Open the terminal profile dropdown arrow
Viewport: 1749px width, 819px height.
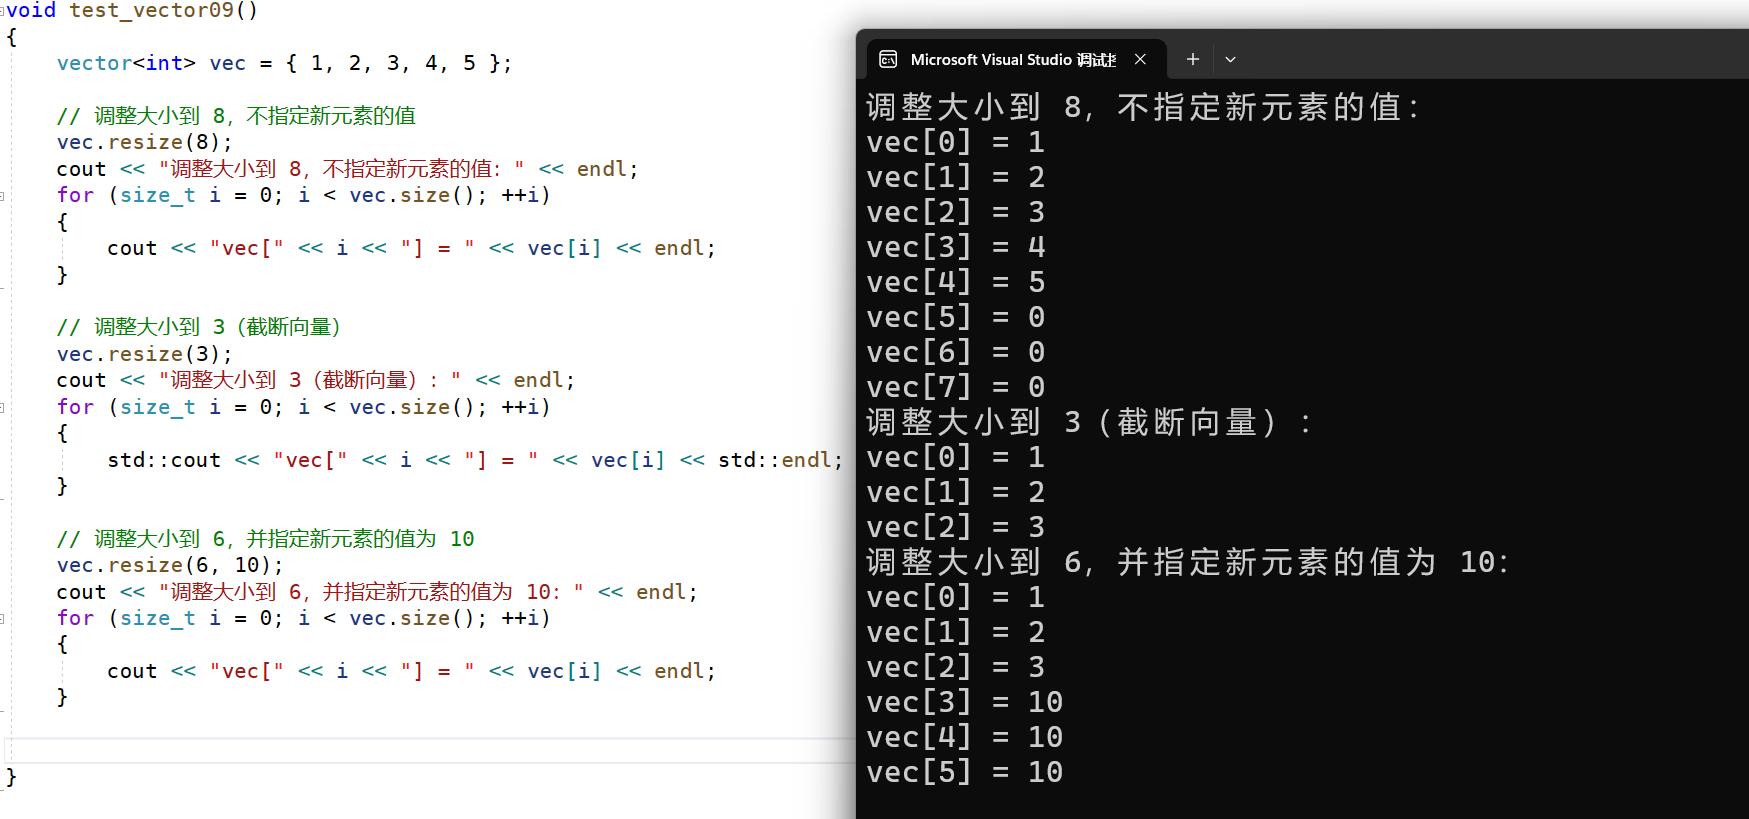1230,60
